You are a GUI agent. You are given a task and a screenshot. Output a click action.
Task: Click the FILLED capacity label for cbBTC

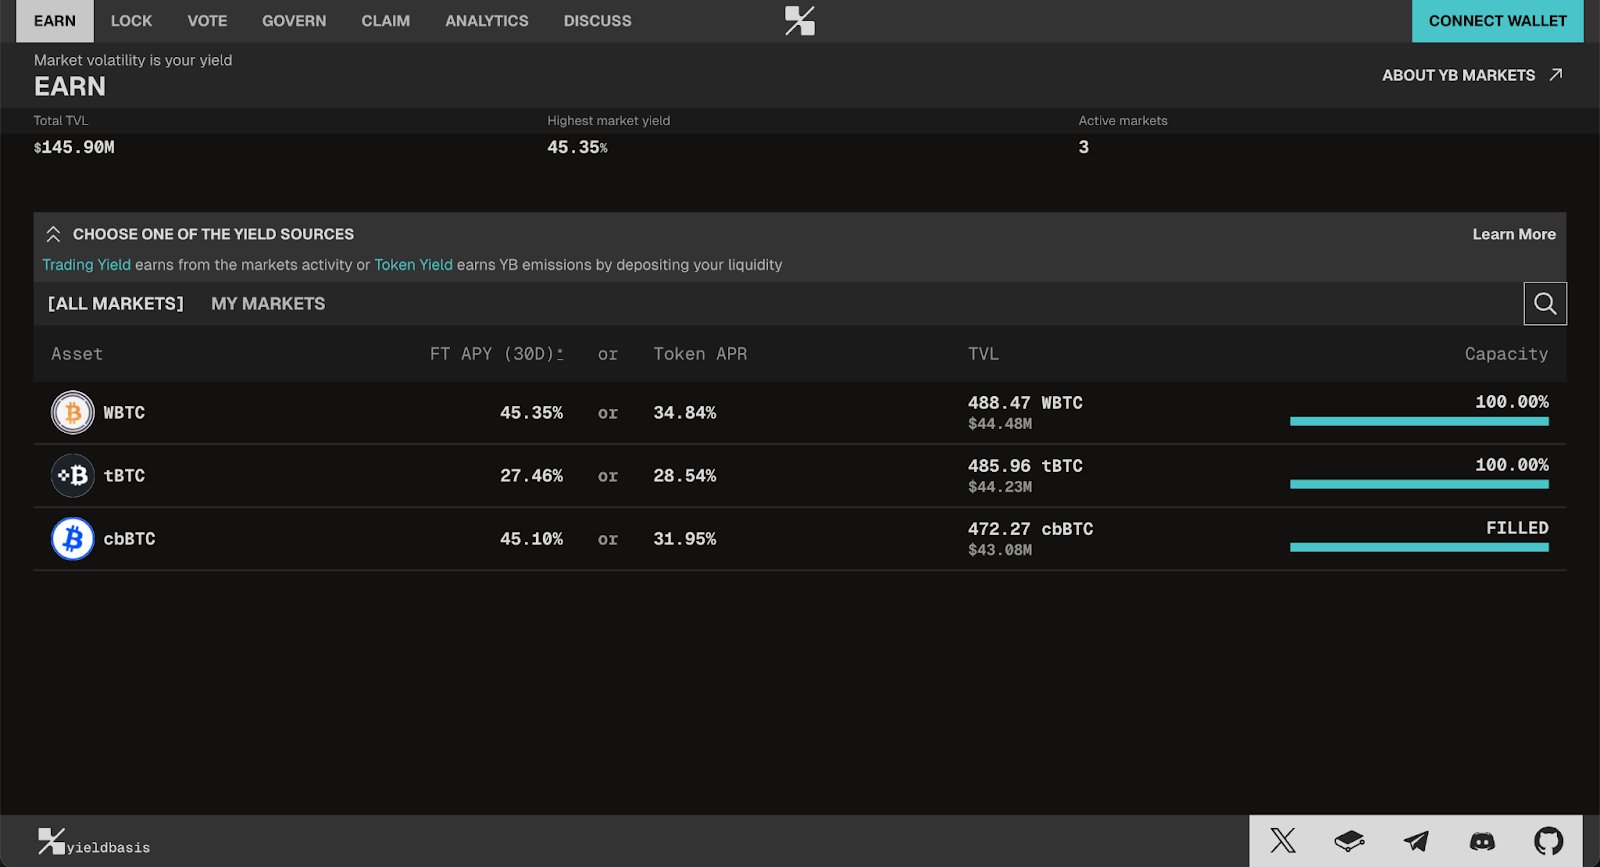pos(1517,528)
